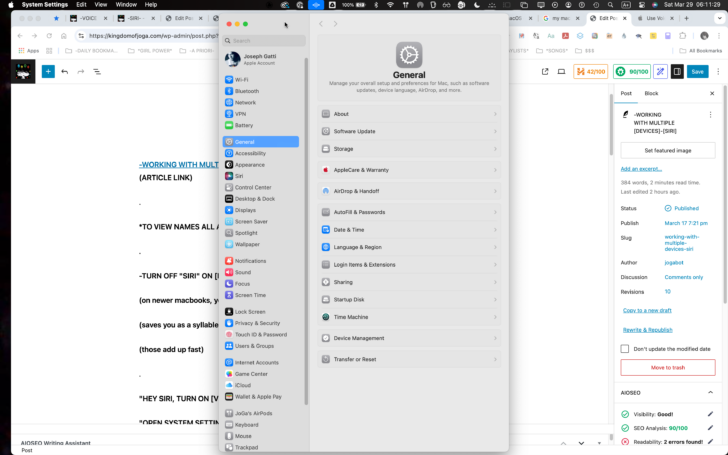This screenshot has height=455, width=728.
Task: Click the undo arrow in editor toolbar
Action: (x=64, y=72)
